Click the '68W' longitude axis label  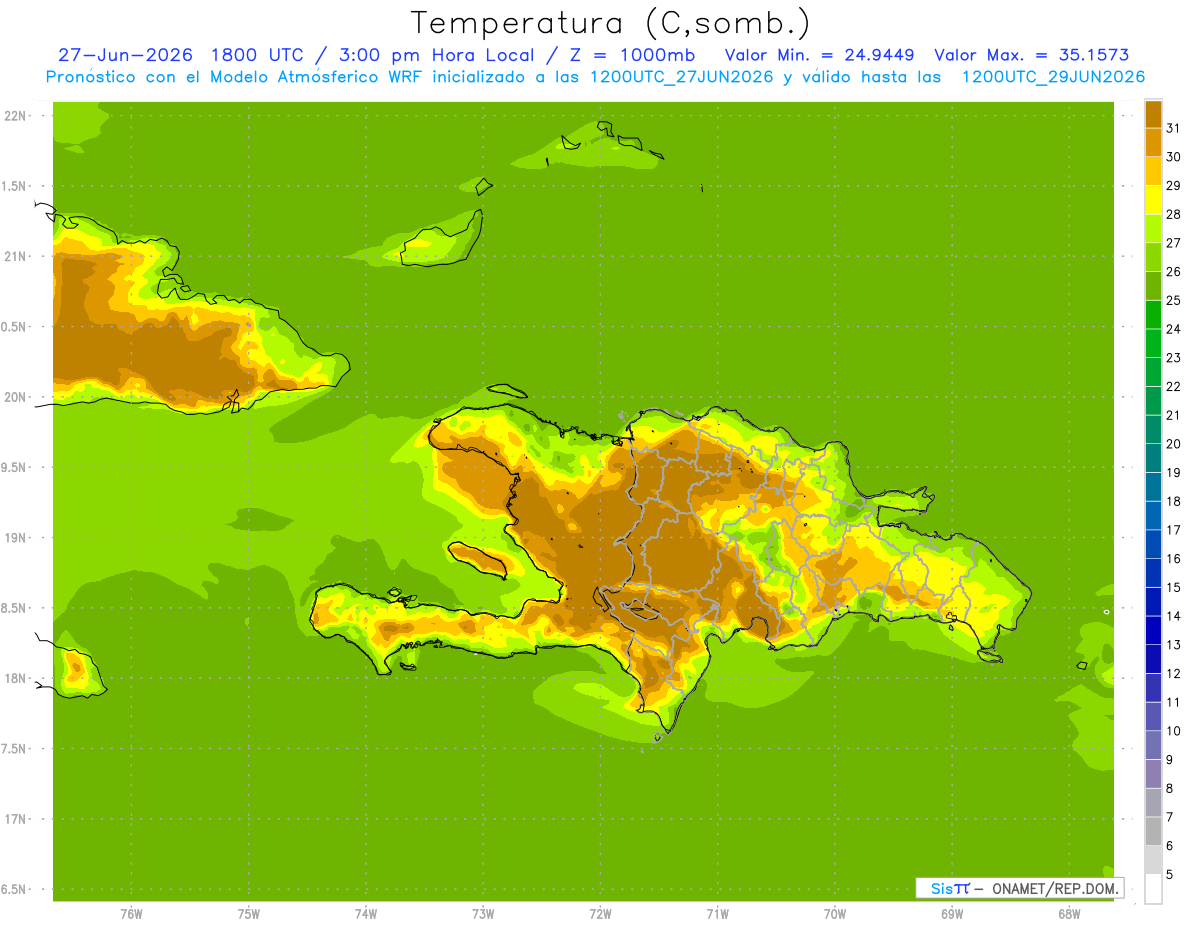click(1069, 914)
